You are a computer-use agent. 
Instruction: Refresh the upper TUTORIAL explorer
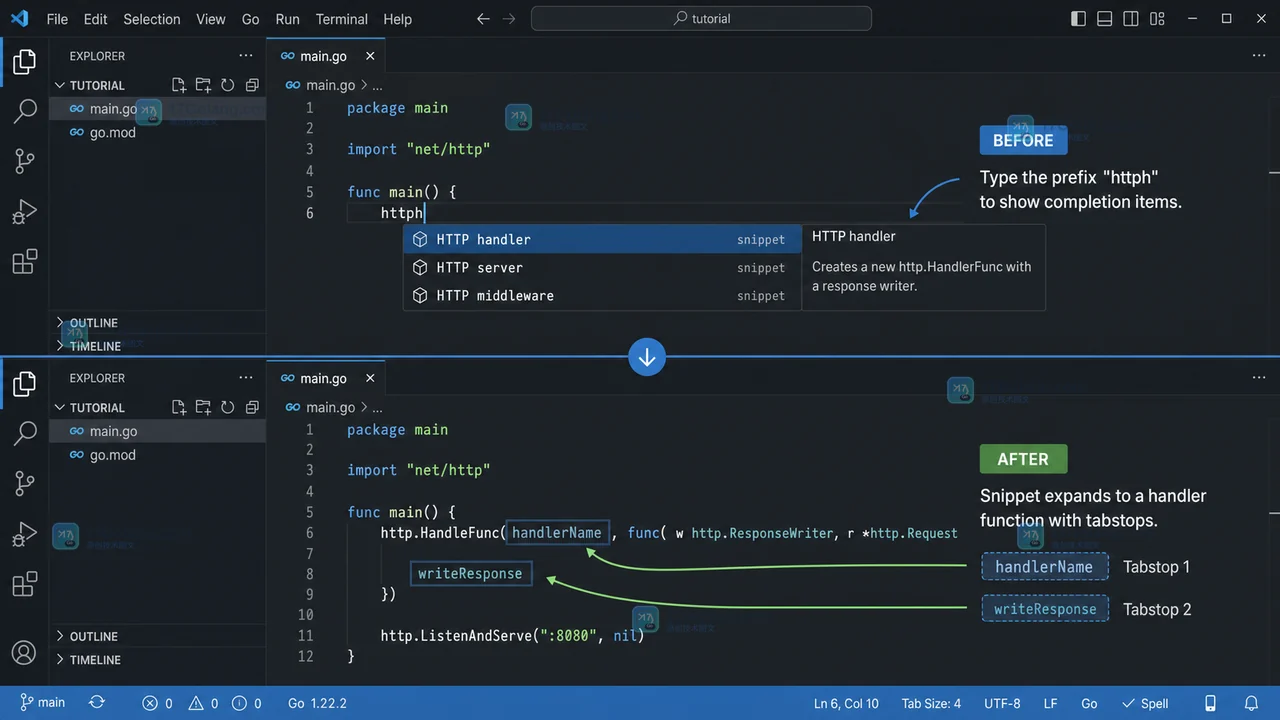[x=227, y=85]
